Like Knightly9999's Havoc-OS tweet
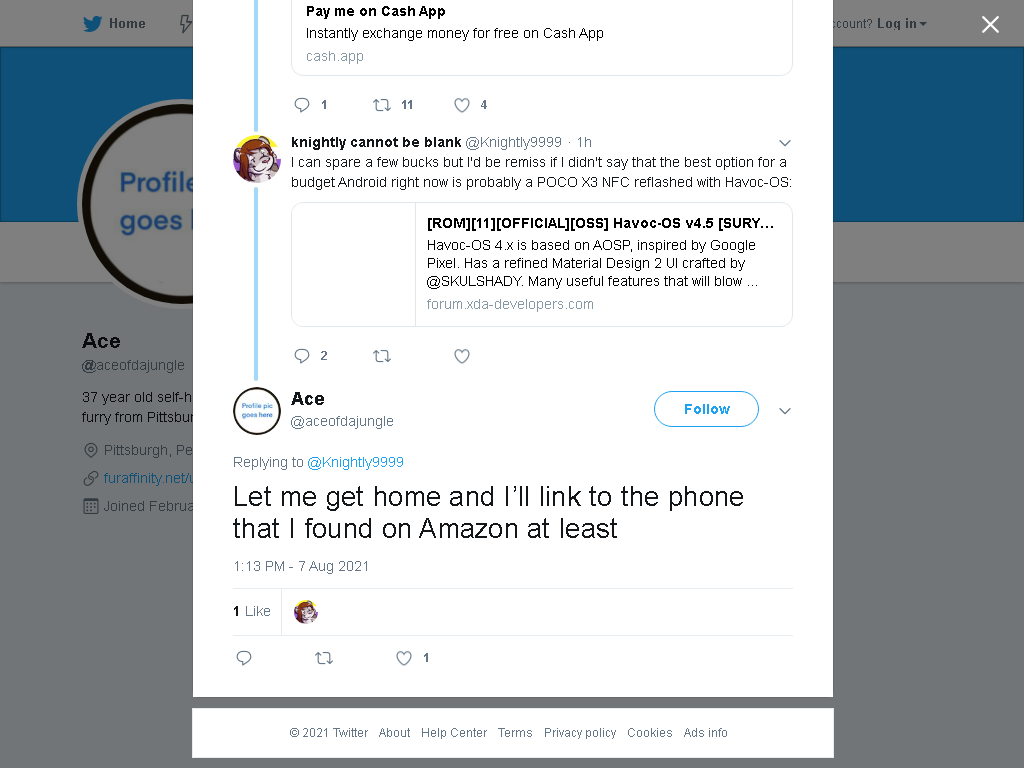The image size is (1024, 768). coord(462,356)
